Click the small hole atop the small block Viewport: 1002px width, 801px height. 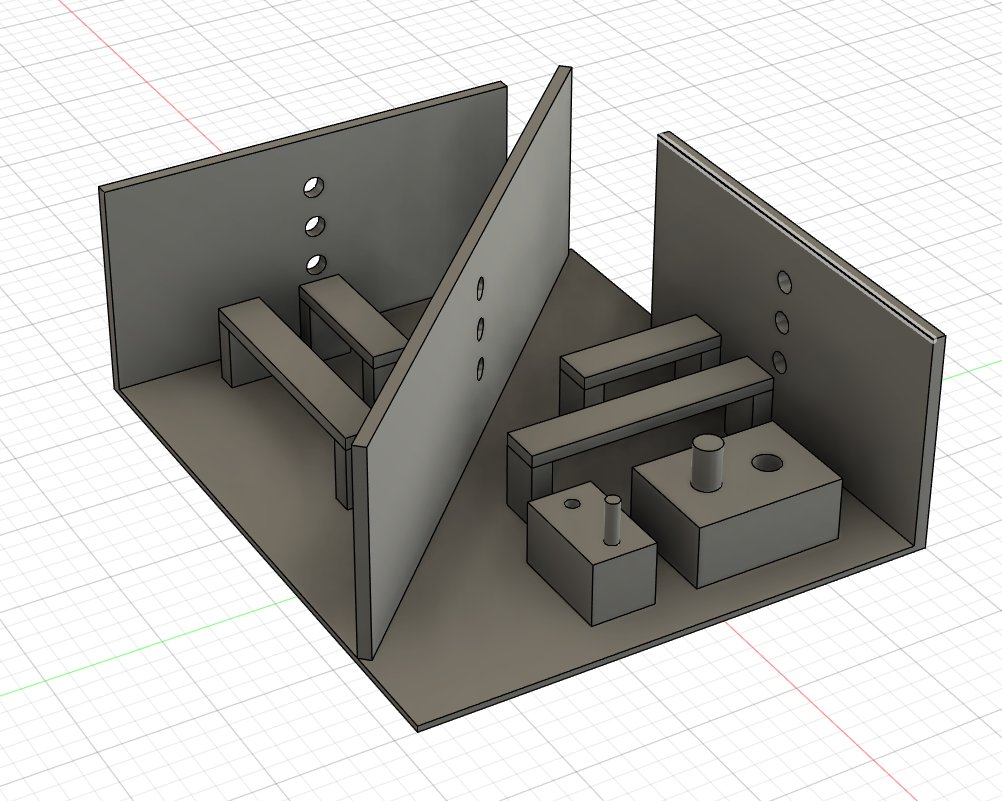(x=573, y=504)
